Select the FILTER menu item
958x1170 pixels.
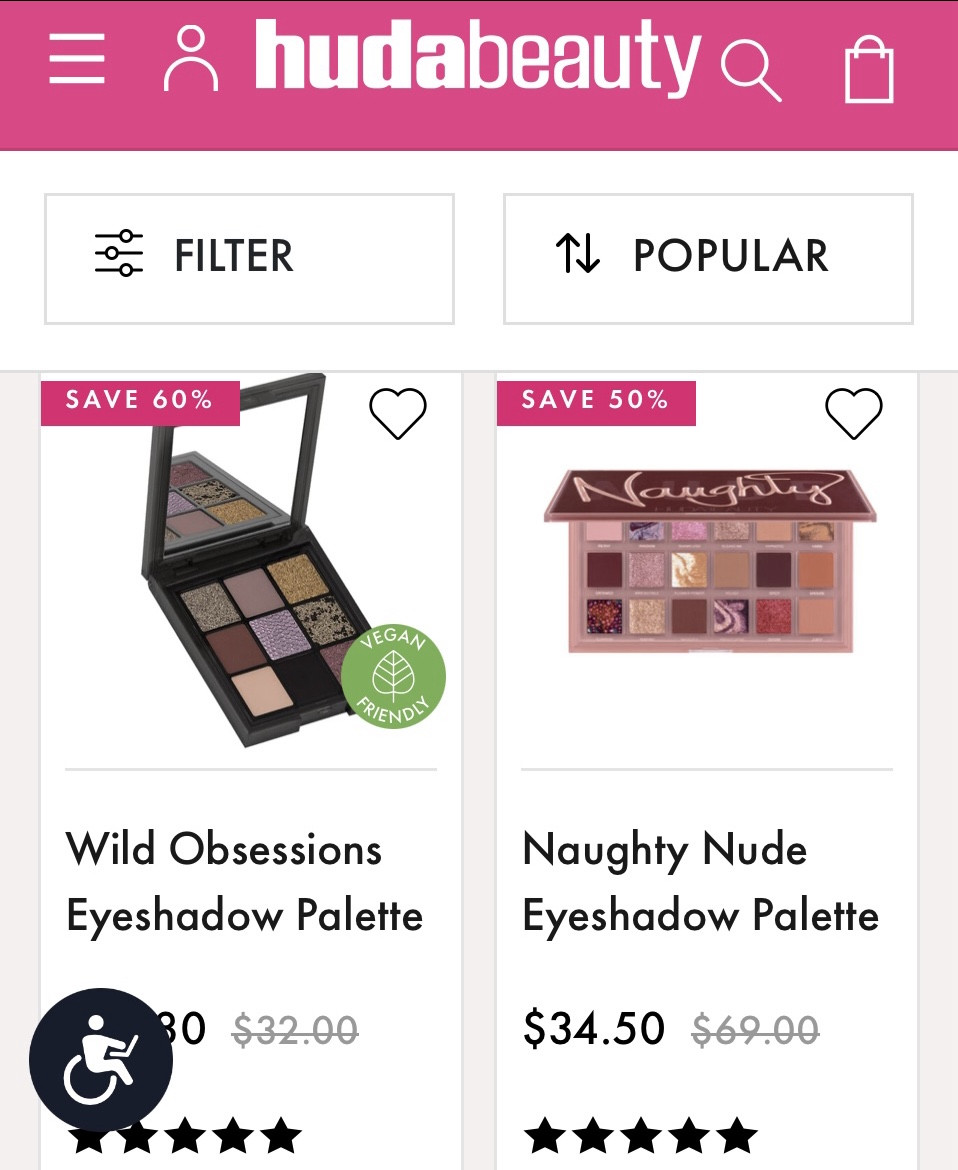233,257
